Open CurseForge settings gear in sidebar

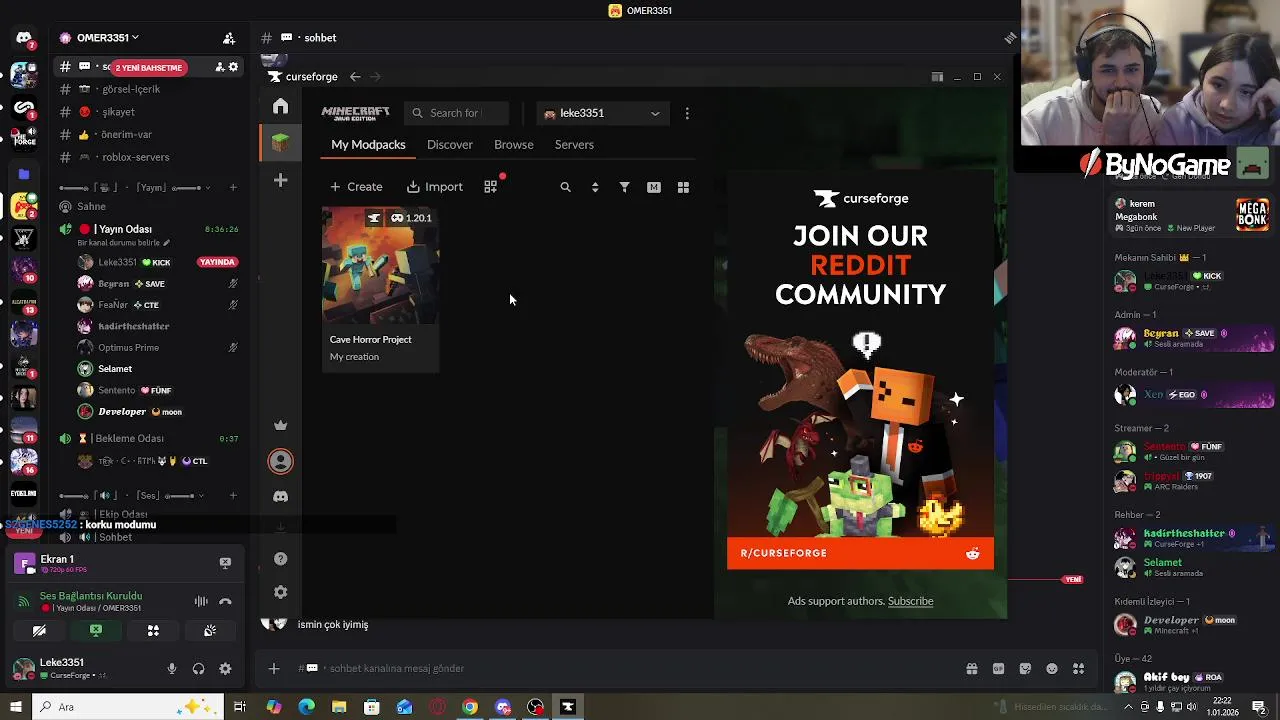(x=281, y=592)
